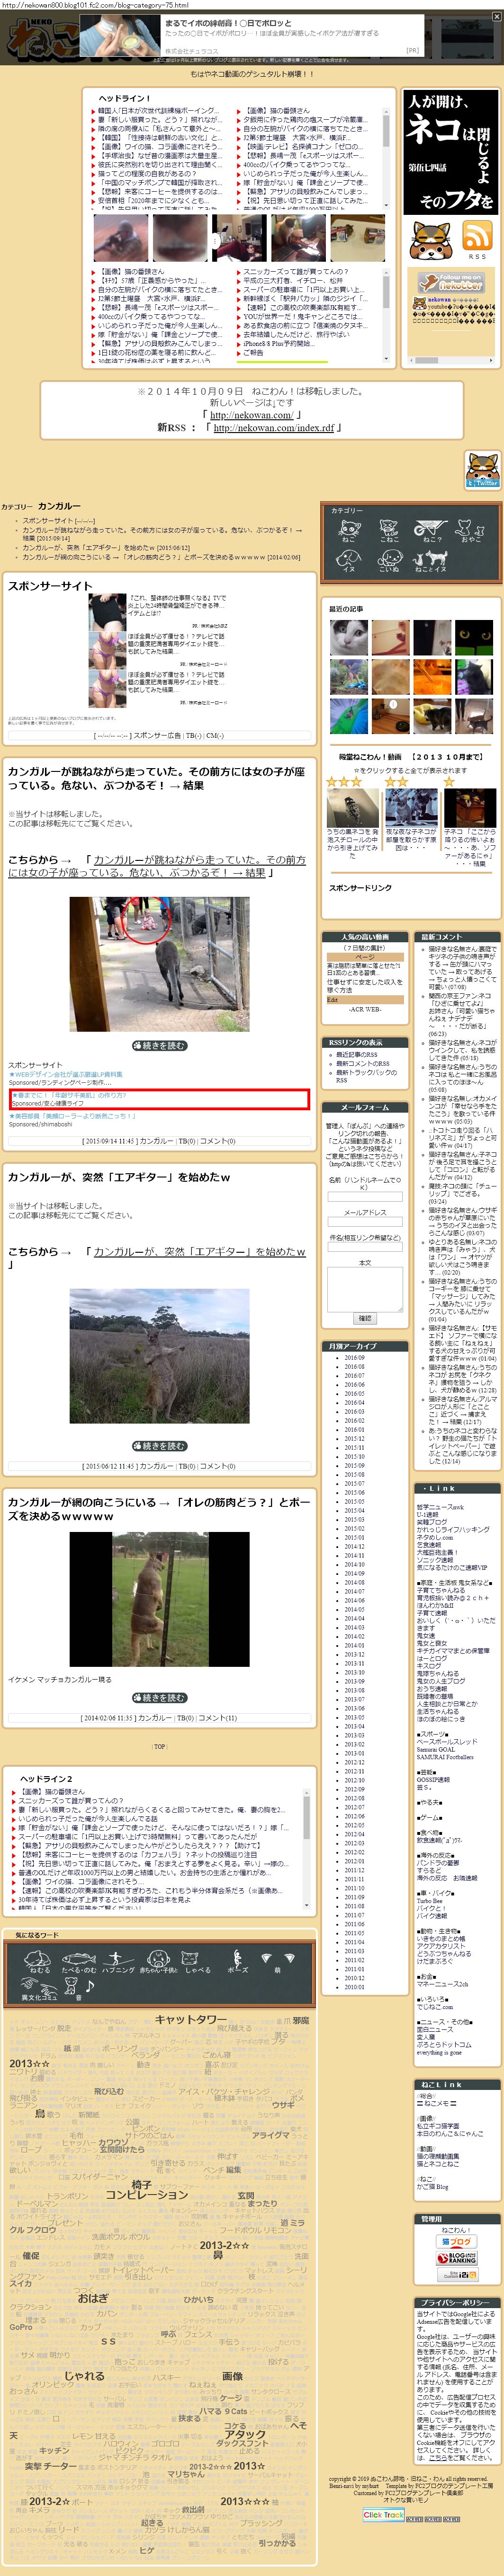Click the コメント(11) link under the muscle kangaroo article

coord(217,1718)
